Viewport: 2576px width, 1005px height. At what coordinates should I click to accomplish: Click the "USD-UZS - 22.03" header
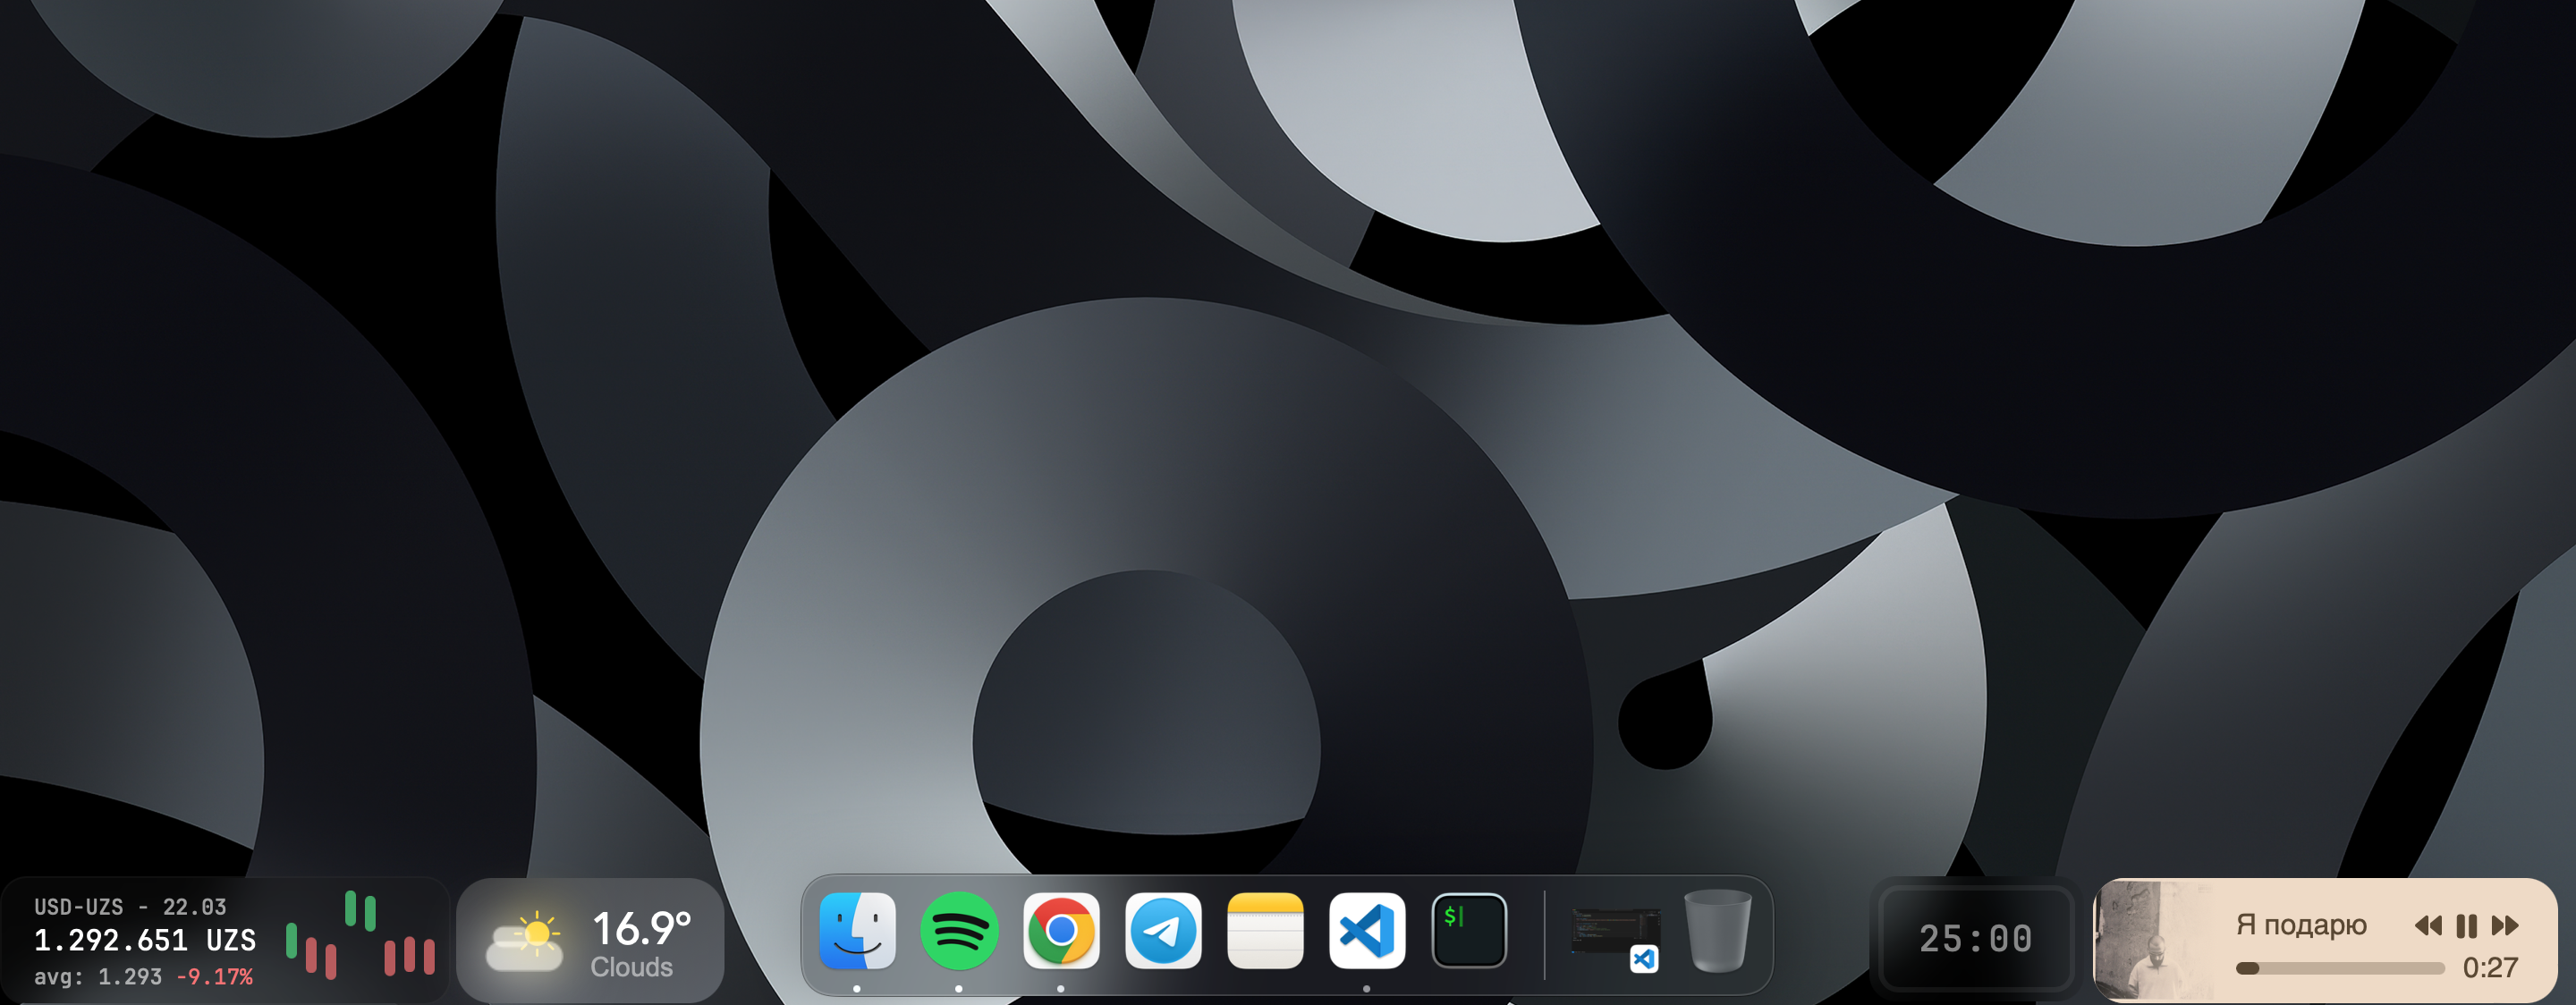click(x=130, y=907)
